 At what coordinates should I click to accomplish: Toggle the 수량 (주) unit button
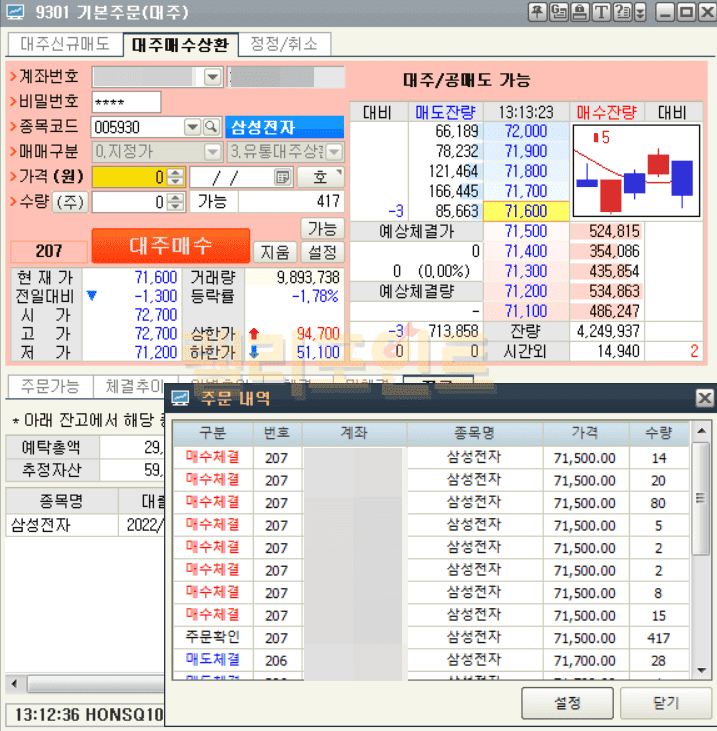pyautogui.click(x=70, y=202)
